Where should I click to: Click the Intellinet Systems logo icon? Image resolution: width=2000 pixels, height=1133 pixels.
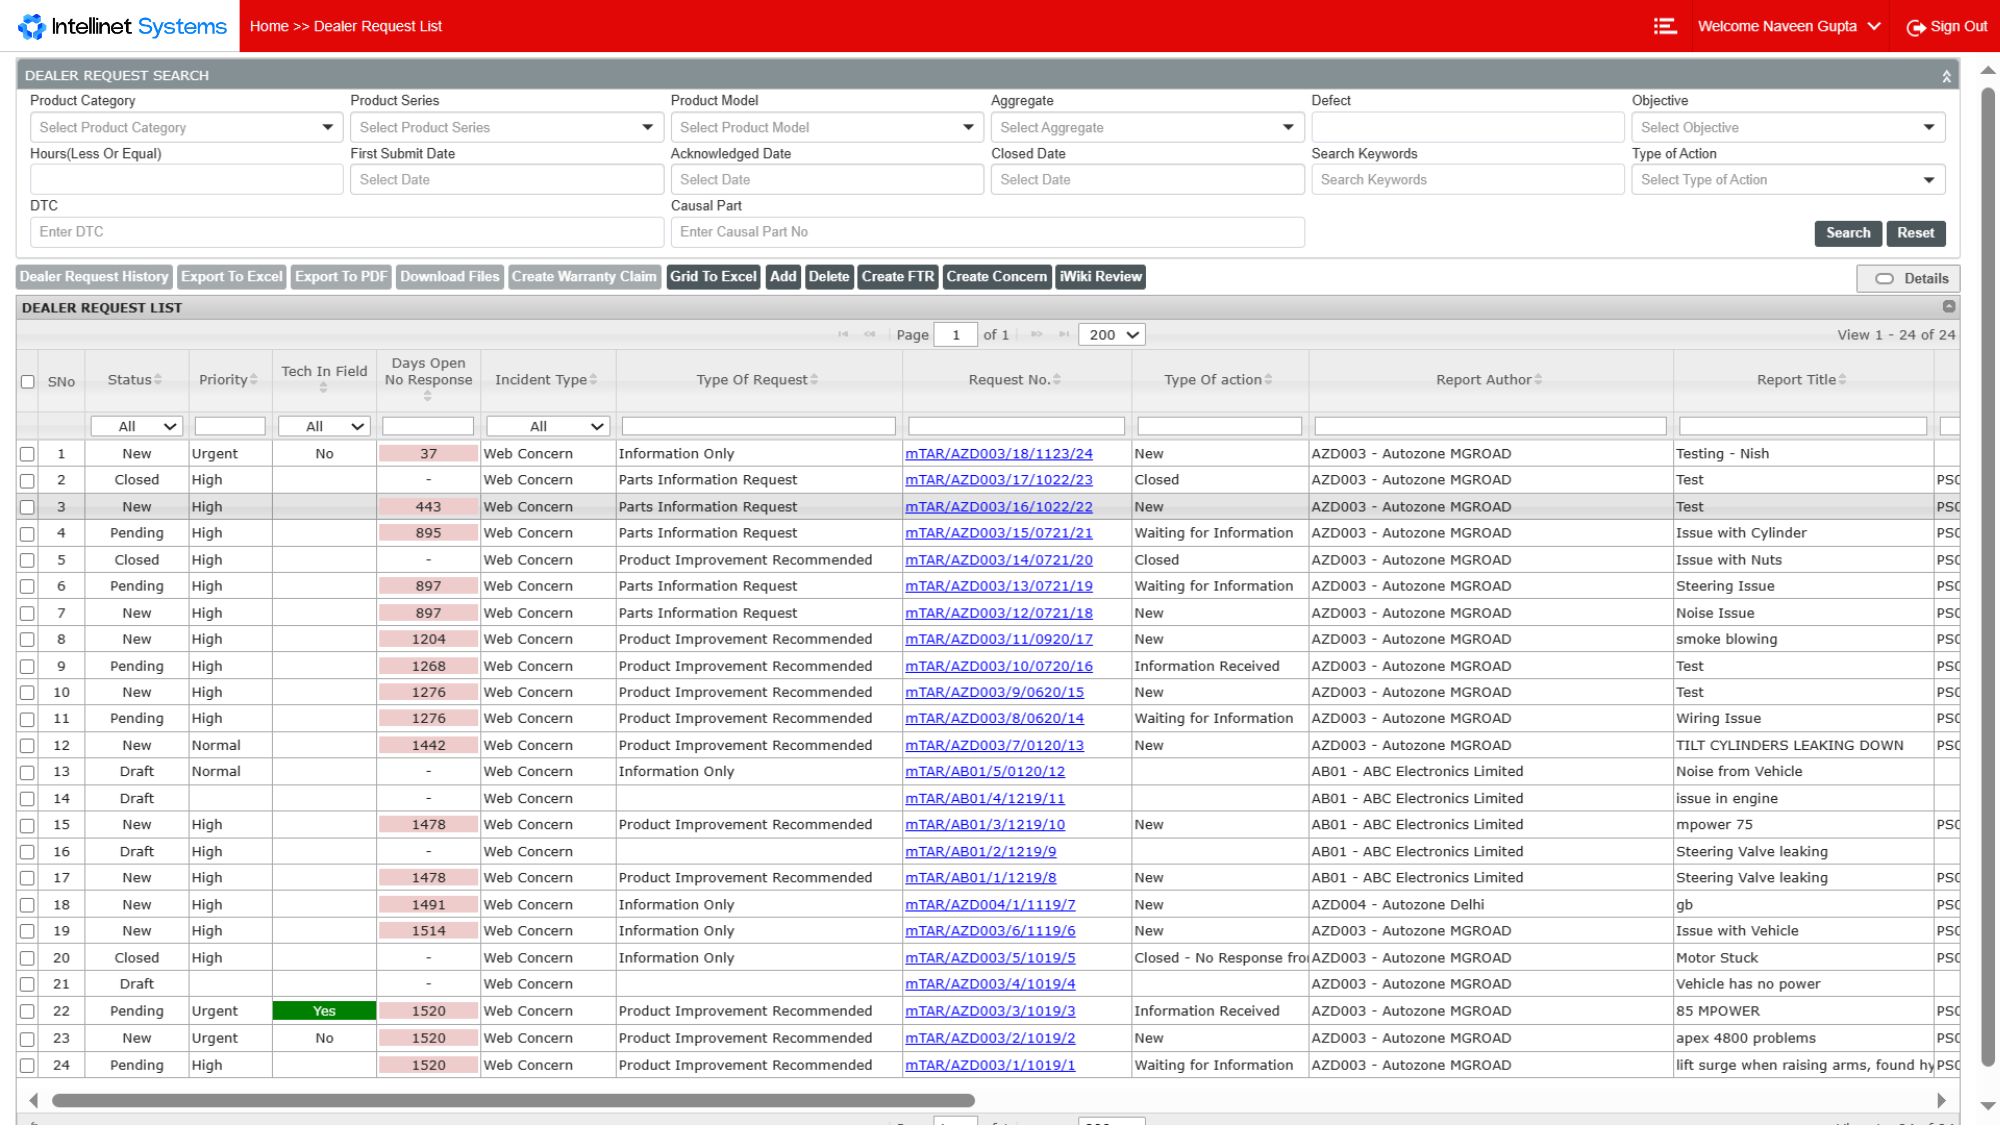click(32, 26)
